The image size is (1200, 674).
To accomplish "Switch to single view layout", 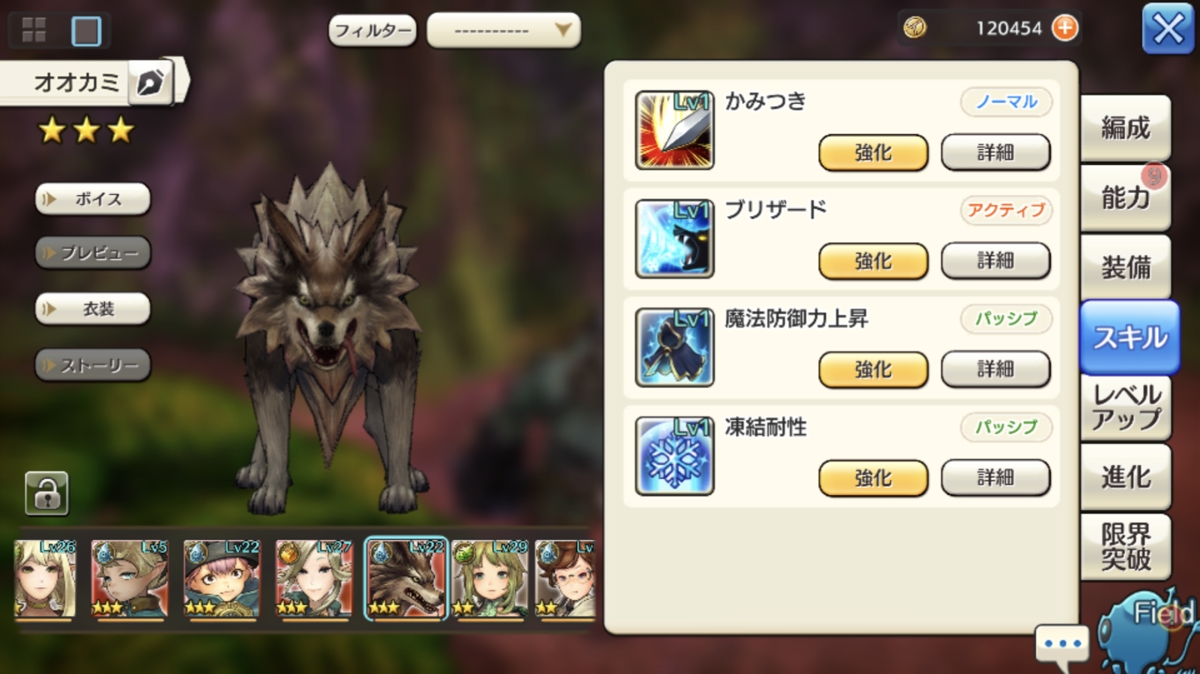I will point(87,31).
